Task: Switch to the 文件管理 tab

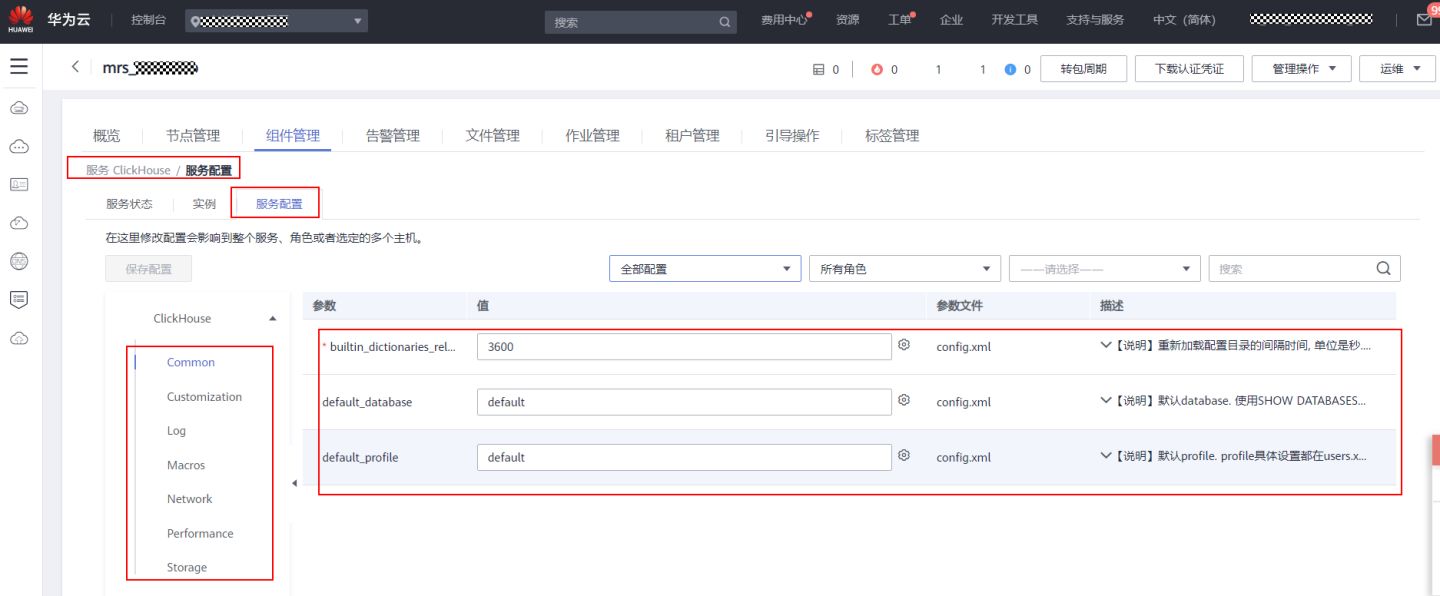Action: pos(492,135)
